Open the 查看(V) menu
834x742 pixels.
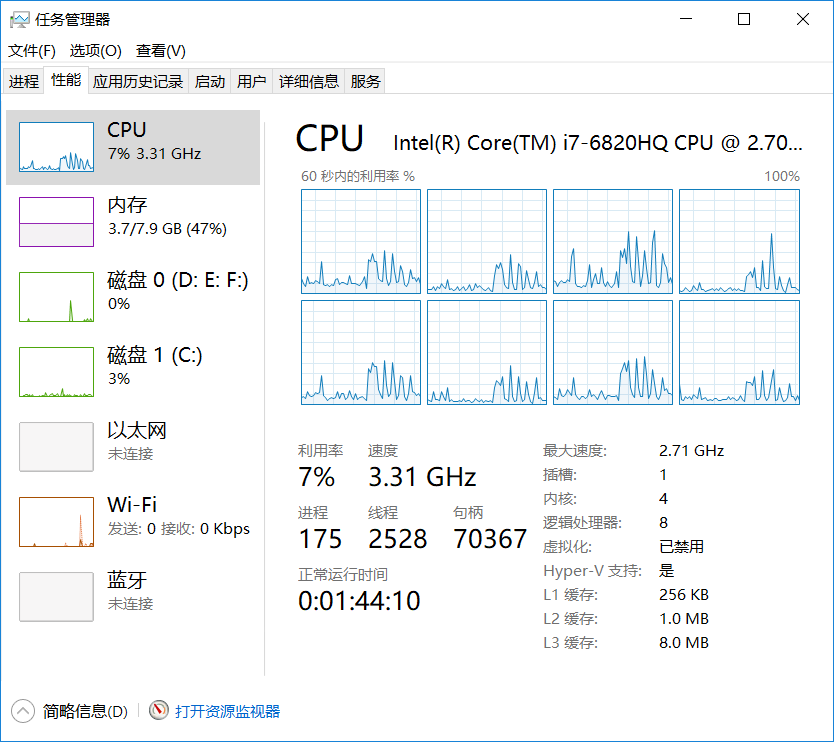161,51
